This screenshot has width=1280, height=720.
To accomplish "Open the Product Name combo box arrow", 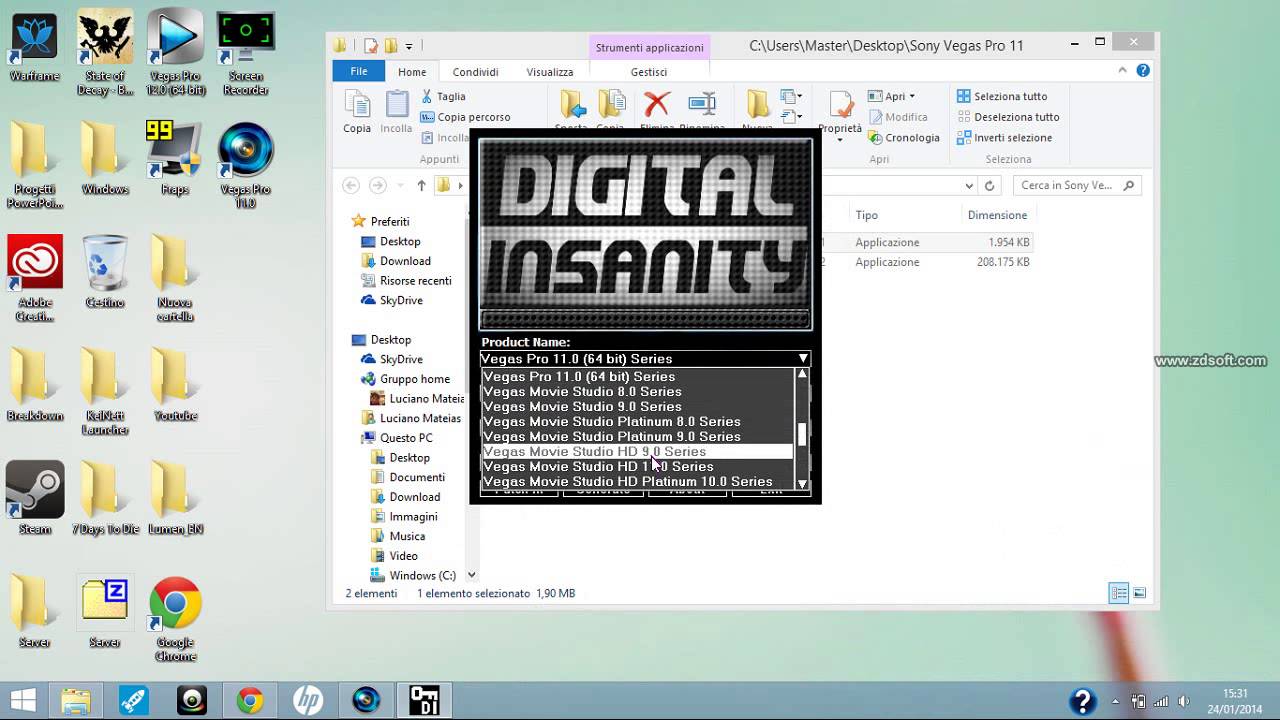I will [x=803, y=358].
